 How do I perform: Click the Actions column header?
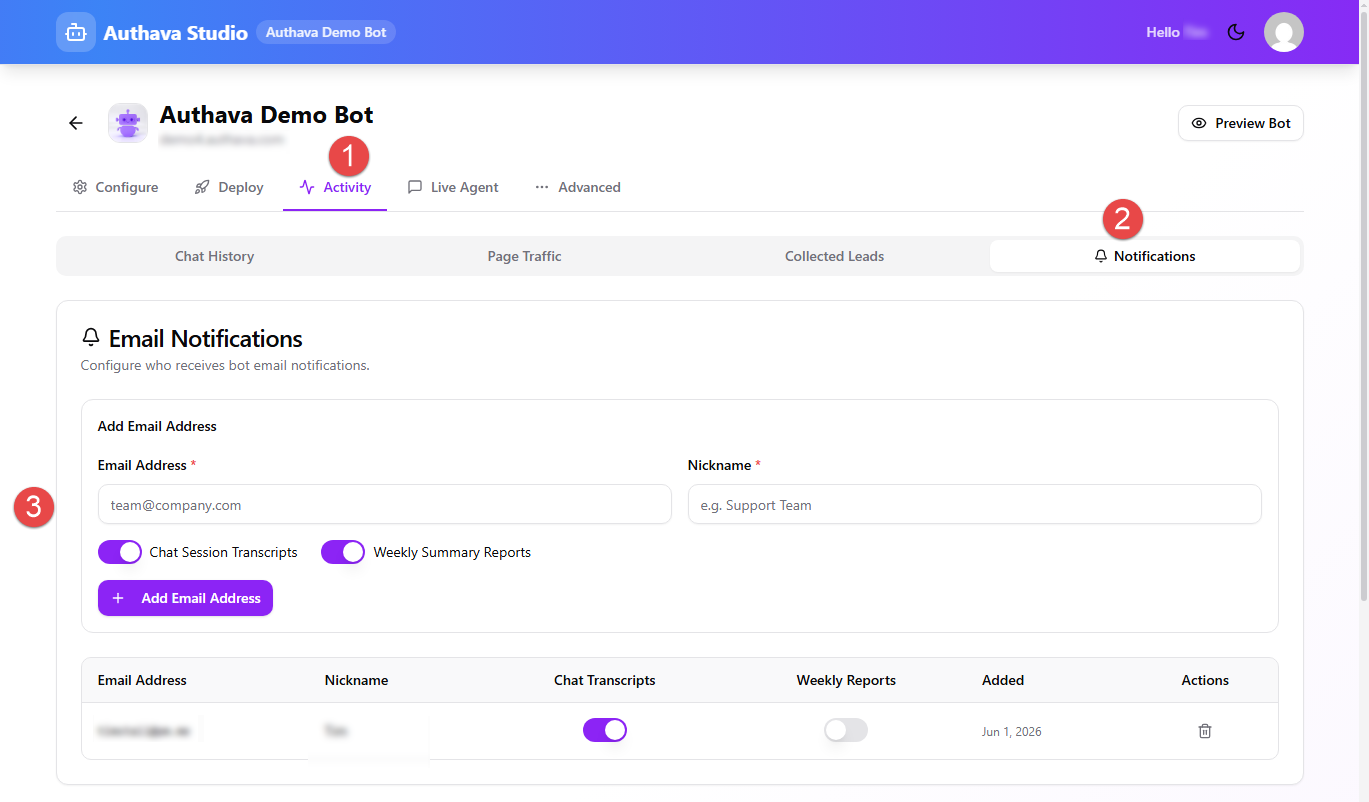(x=1205, y=680)
